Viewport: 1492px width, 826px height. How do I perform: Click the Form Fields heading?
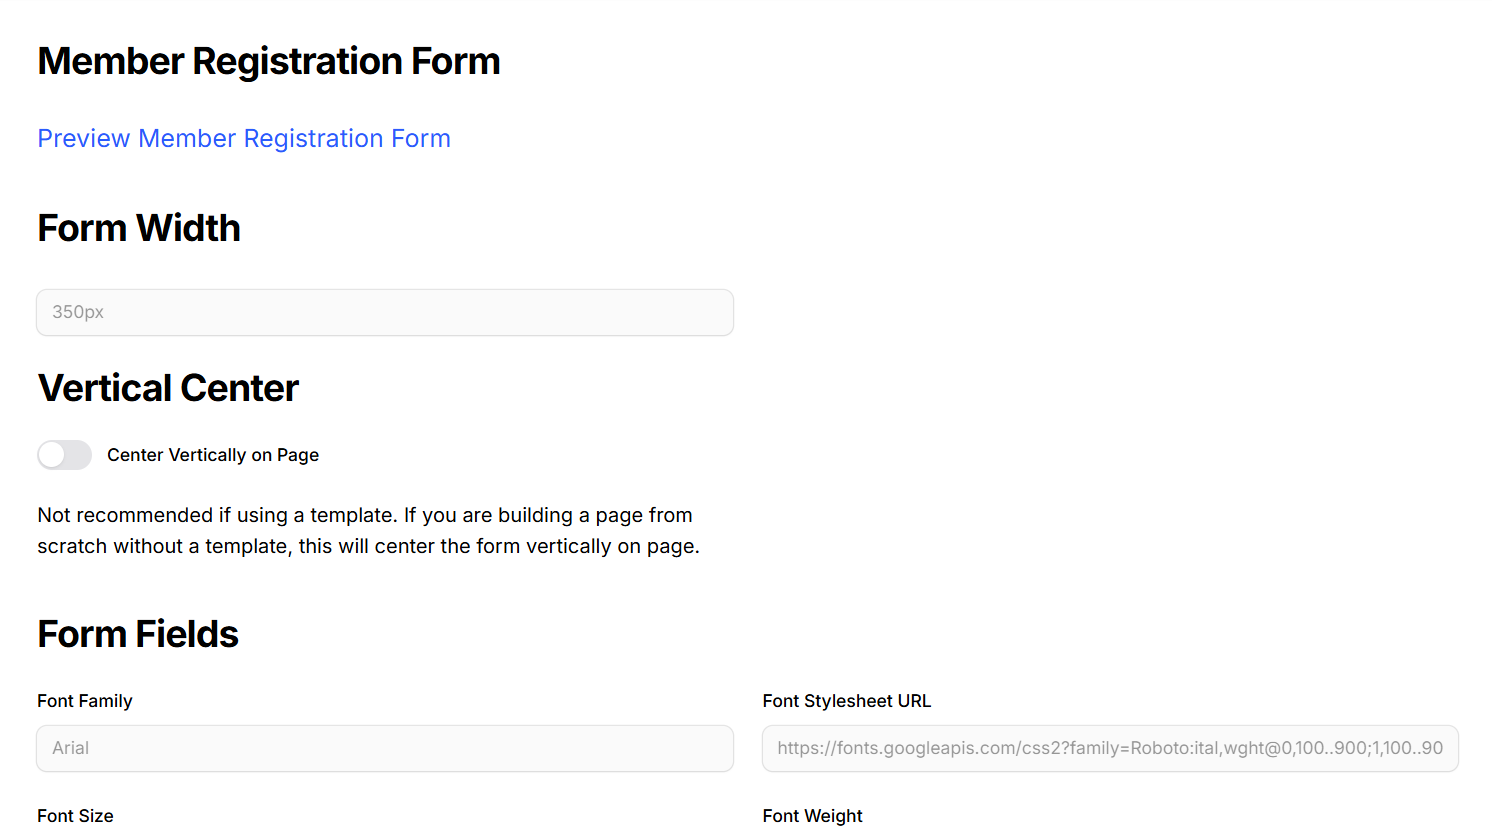[x=138, y=634]
